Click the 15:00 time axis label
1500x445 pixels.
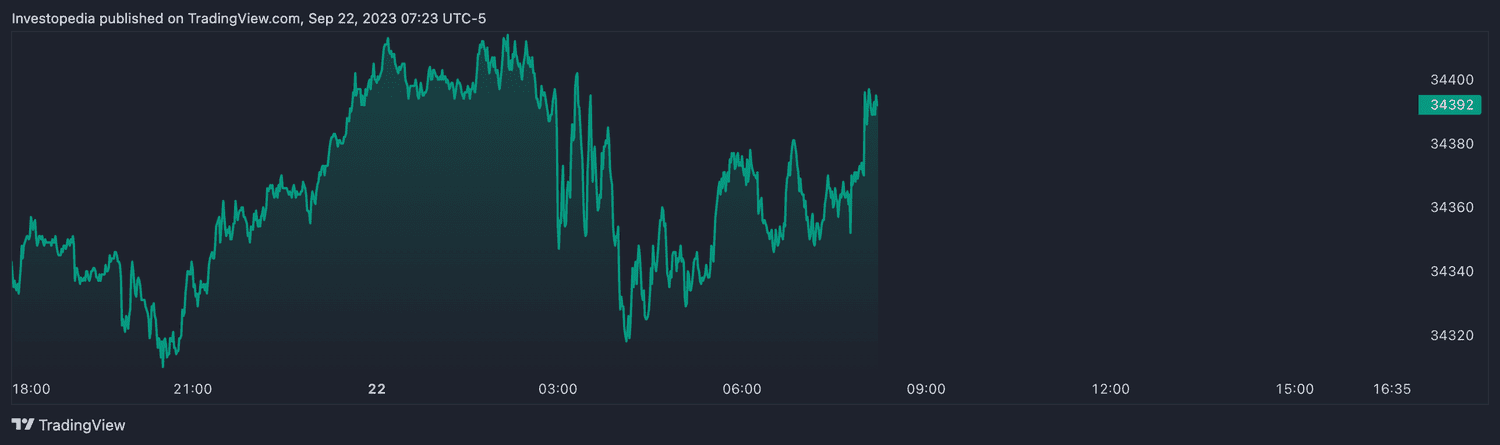[1294, 389]
